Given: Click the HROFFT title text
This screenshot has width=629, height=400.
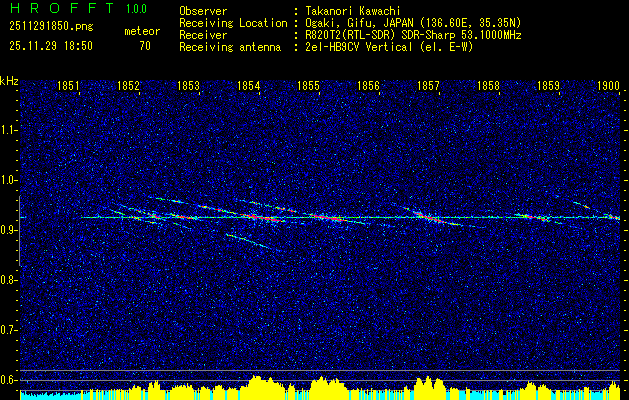Looking at the screenshot, I should (63, 8).
